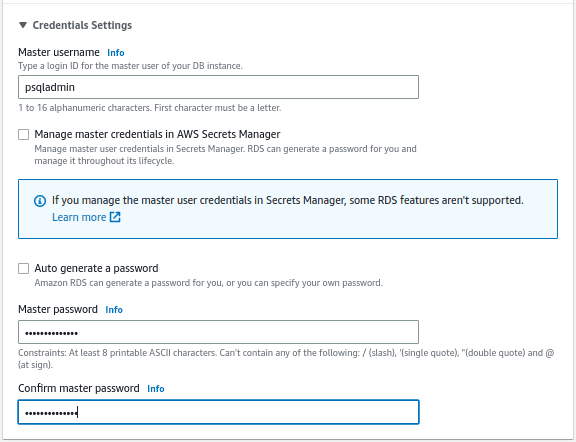Open Info link beside Confirm master password
576x442 pixels.
point(156,389)
